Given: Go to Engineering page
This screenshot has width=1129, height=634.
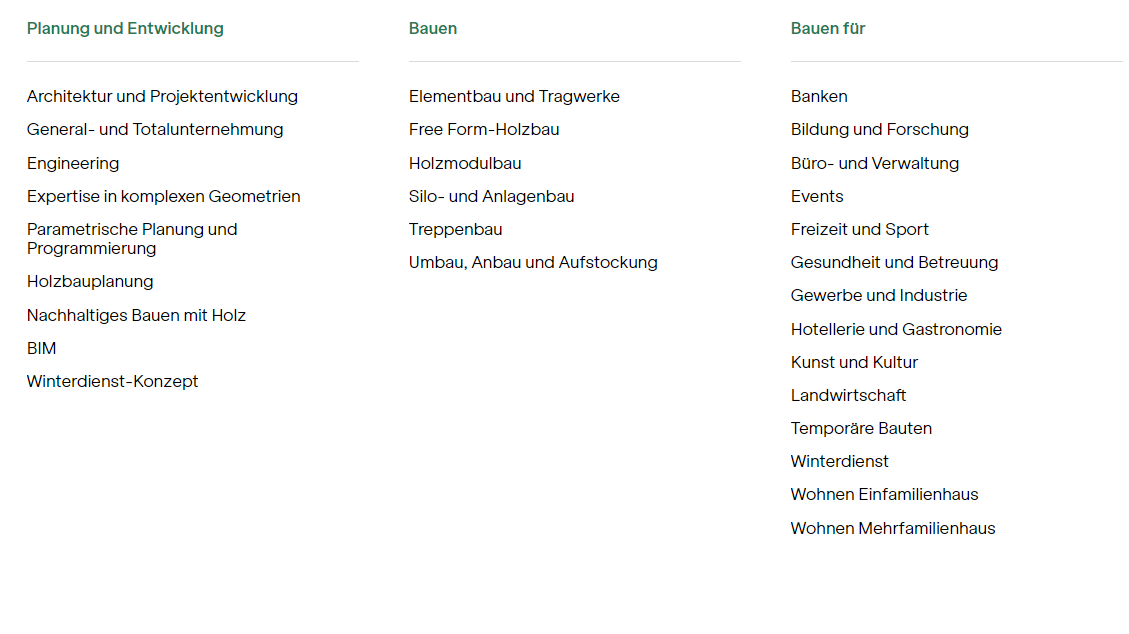Looking at the screenshot, I should pyautogui.click(x=73, y=163).
